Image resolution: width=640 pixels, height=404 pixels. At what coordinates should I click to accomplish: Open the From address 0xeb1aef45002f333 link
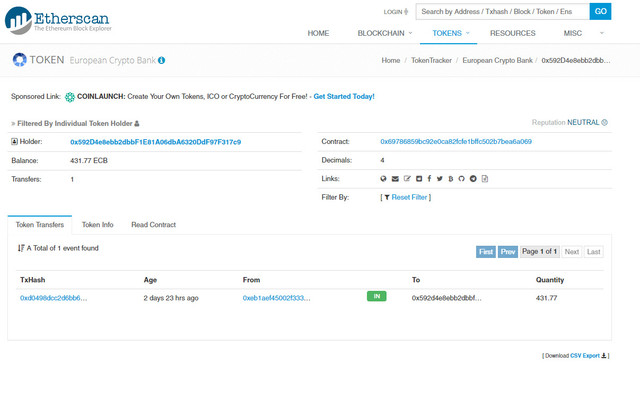click(x=276, y=298)
